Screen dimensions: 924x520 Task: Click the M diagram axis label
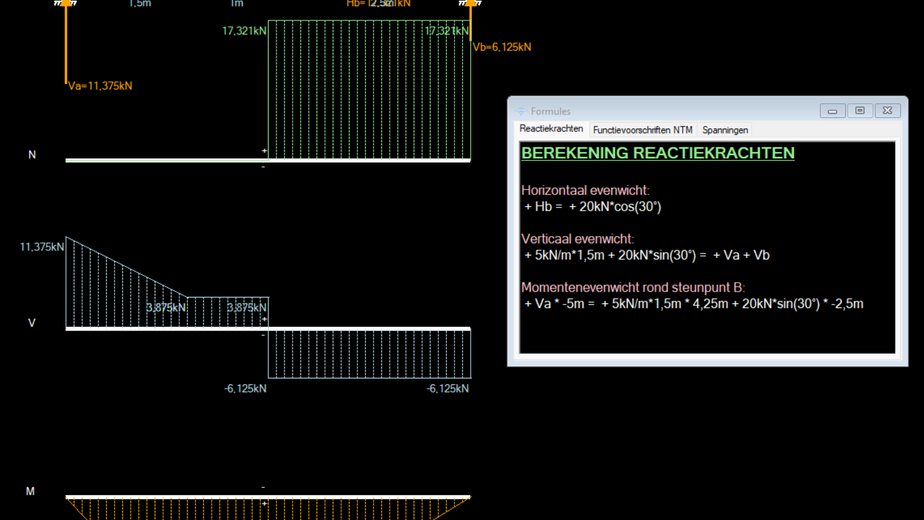(x=30, y=491)
